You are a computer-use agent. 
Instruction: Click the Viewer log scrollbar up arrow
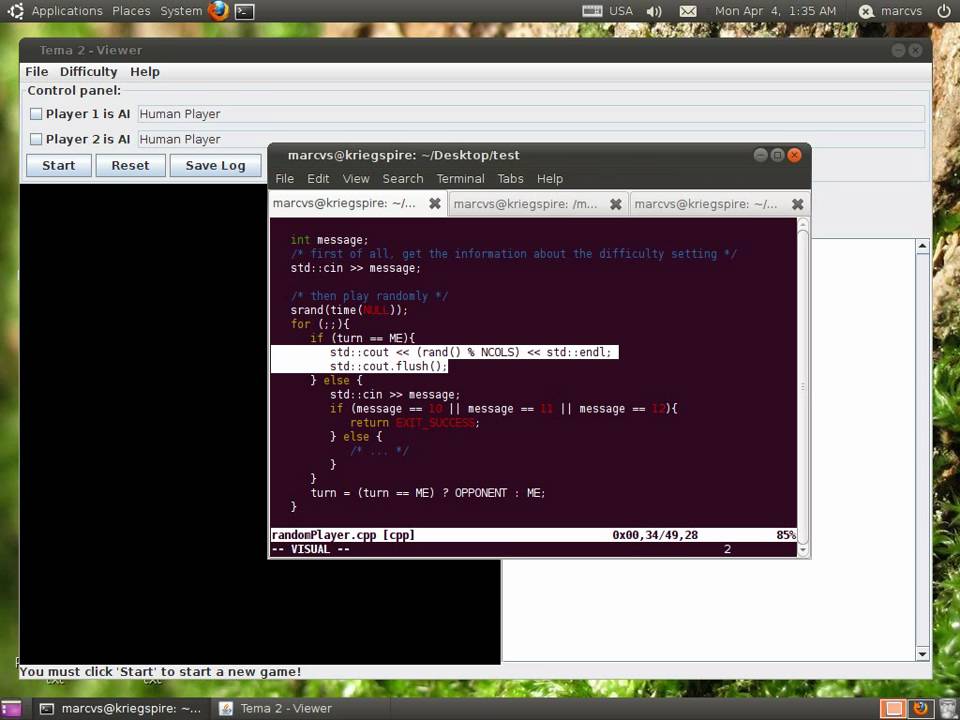923,246
